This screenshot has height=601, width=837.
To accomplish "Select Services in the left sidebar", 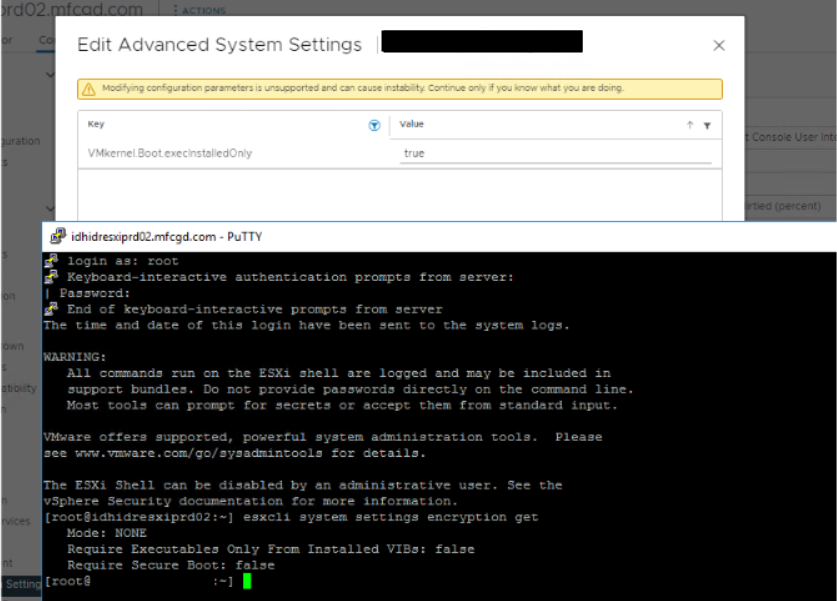I will [14, 522].
